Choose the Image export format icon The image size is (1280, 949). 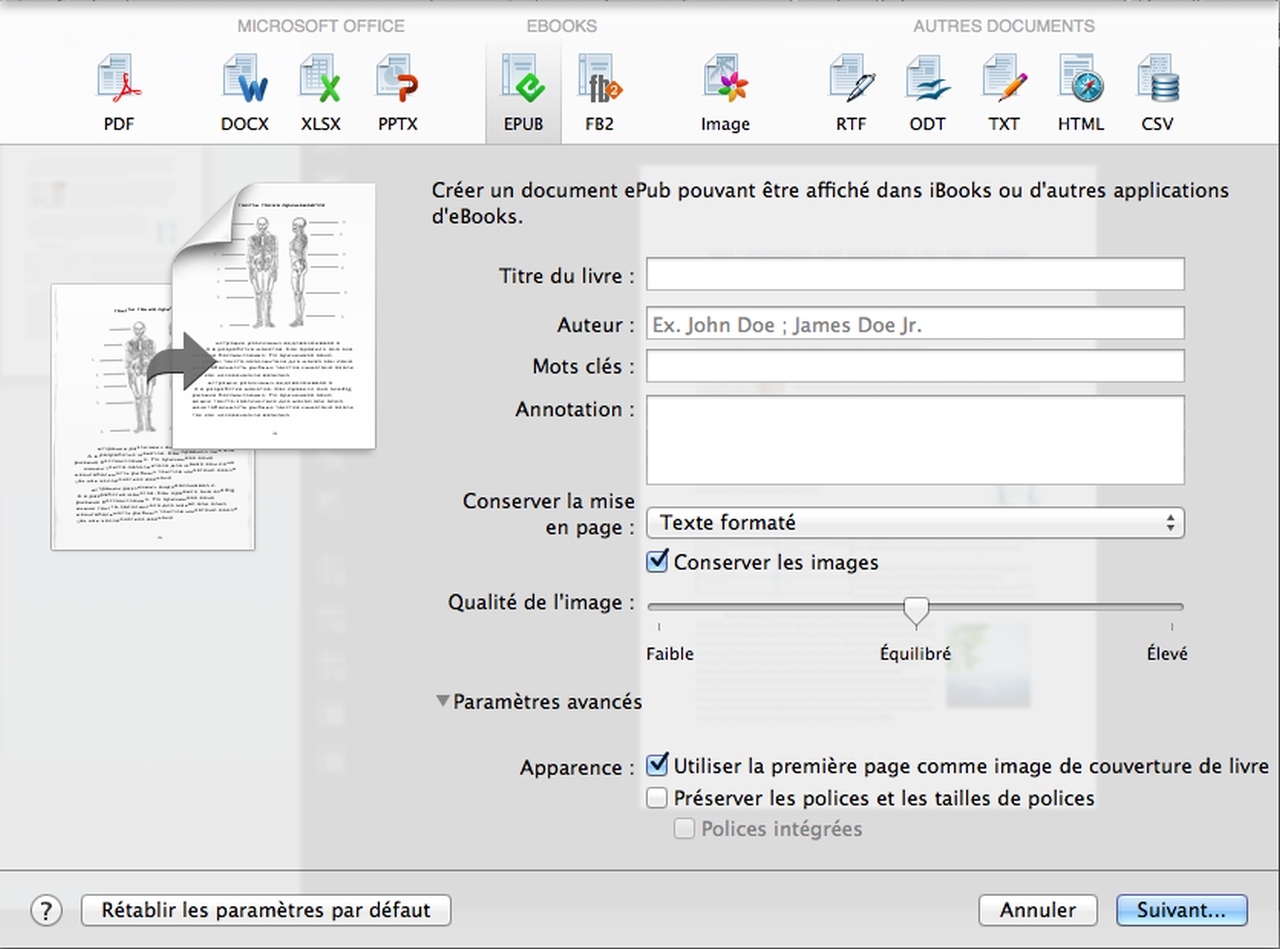[725, 92]
